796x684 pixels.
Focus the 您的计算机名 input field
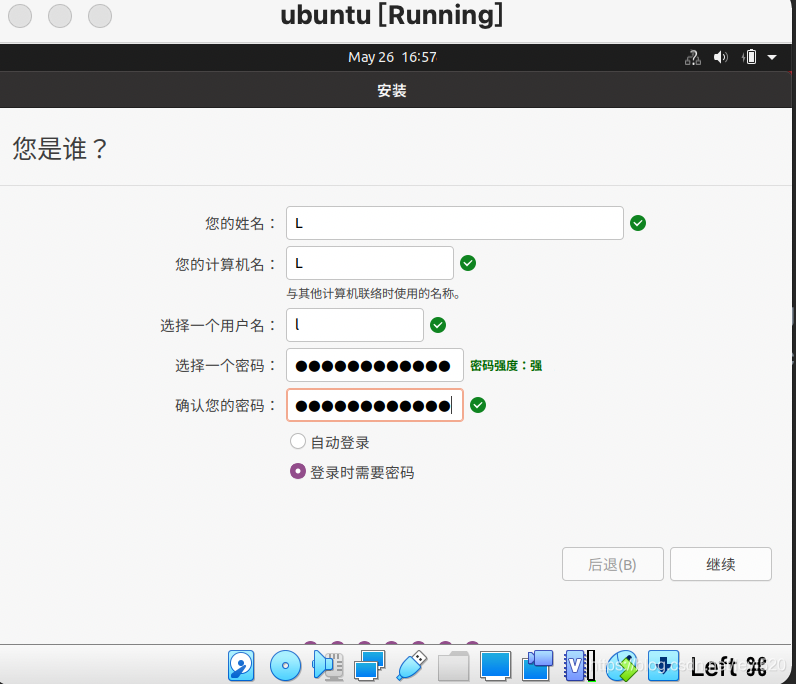(370, 263)
